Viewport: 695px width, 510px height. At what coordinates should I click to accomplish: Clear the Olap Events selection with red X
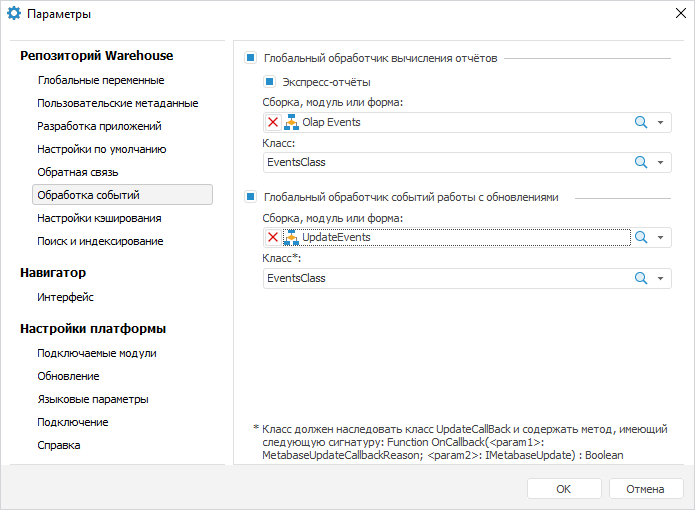pyautogui.click(x=273, y=122)
